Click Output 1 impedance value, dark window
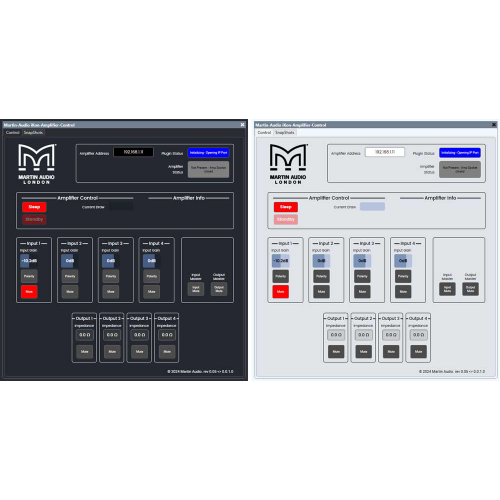 [85, 335]
